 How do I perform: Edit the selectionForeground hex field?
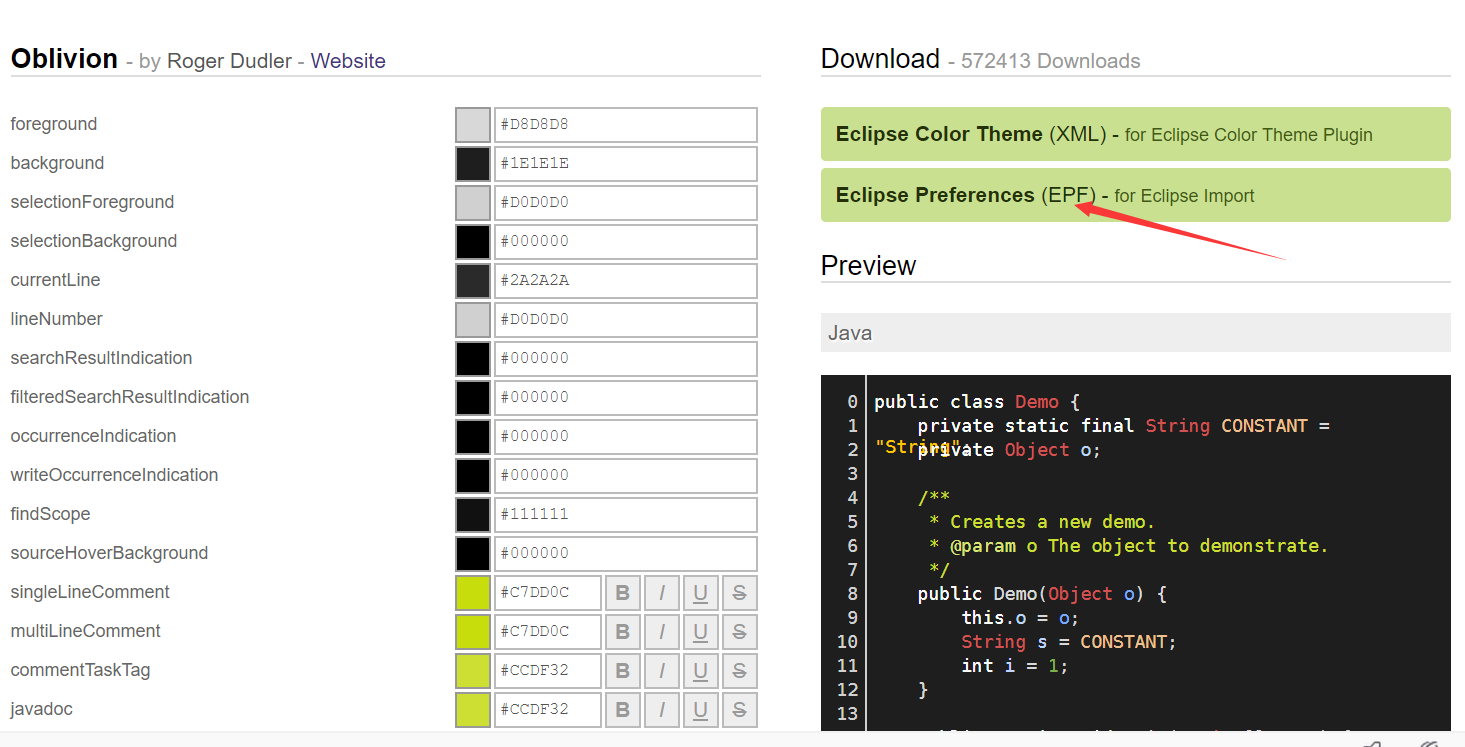pyautogui.click(x=626, y=203)
